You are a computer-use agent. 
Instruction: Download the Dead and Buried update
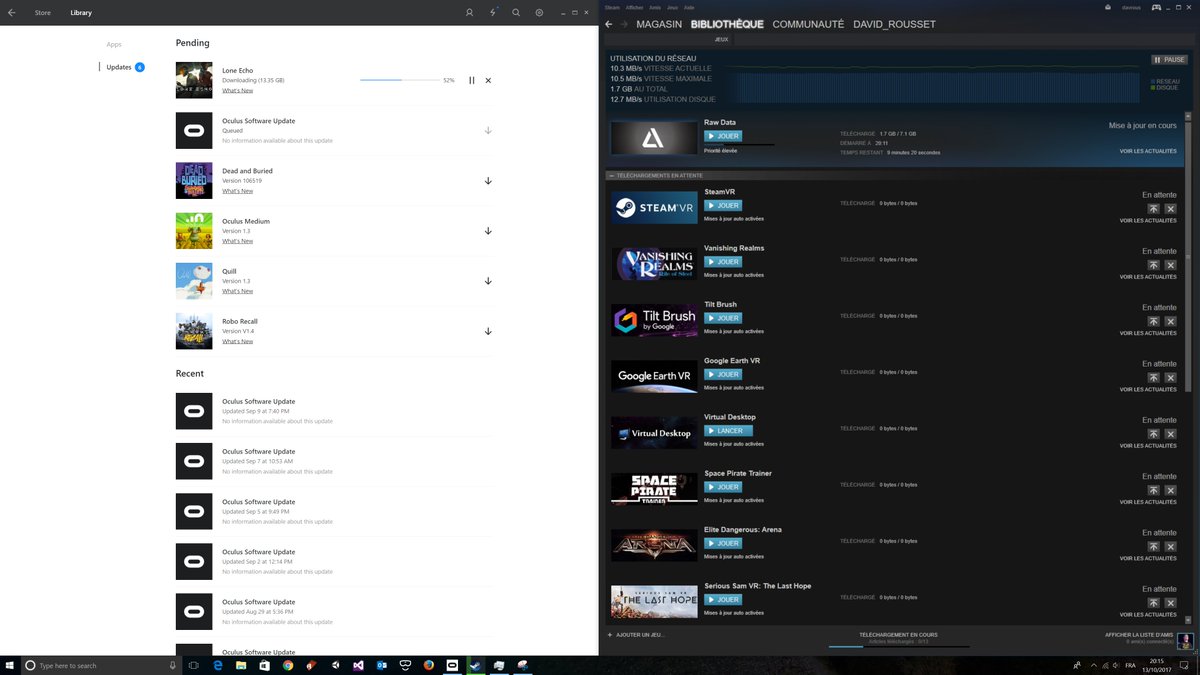pos(488,181)
